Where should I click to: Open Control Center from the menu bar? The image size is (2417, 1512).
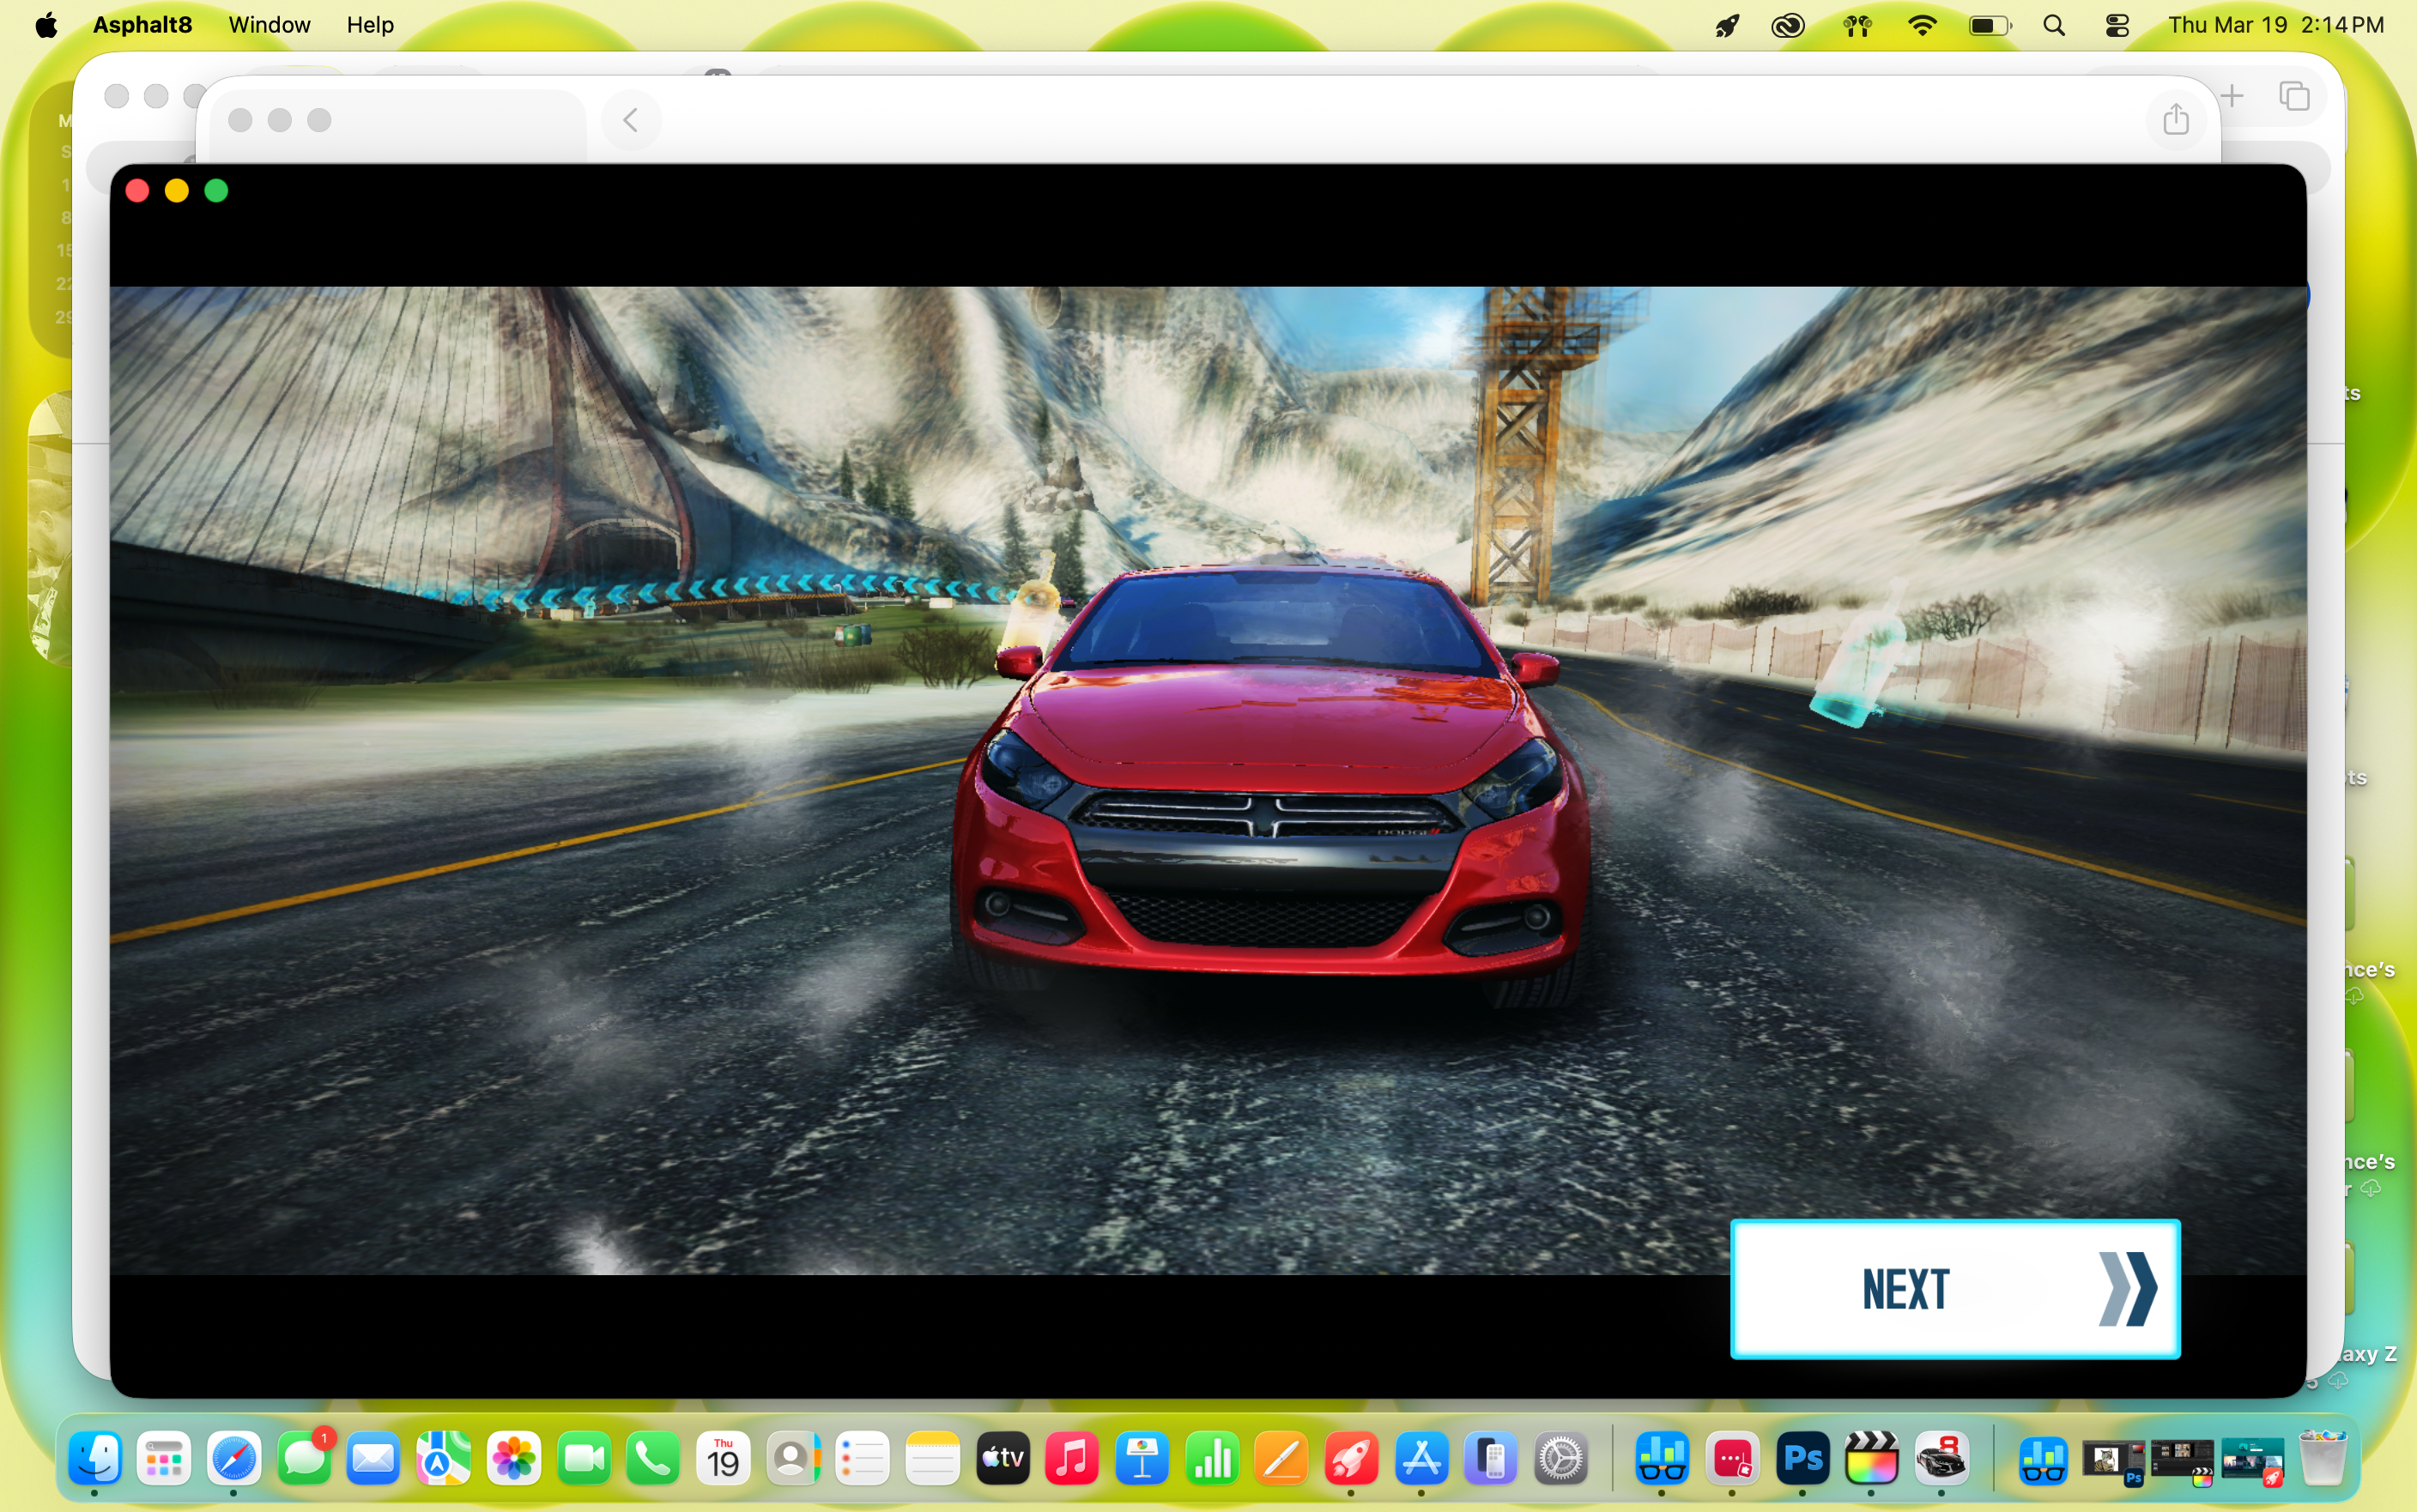pyautogui.click(x=2119, y=25)
